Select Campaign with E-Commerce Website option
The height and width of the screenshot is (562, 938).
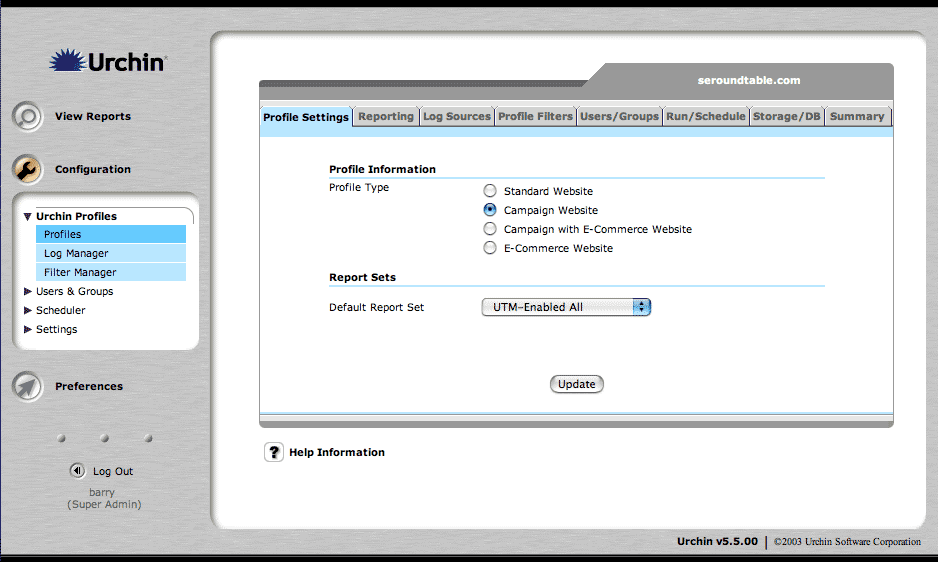tap(490, 229)
